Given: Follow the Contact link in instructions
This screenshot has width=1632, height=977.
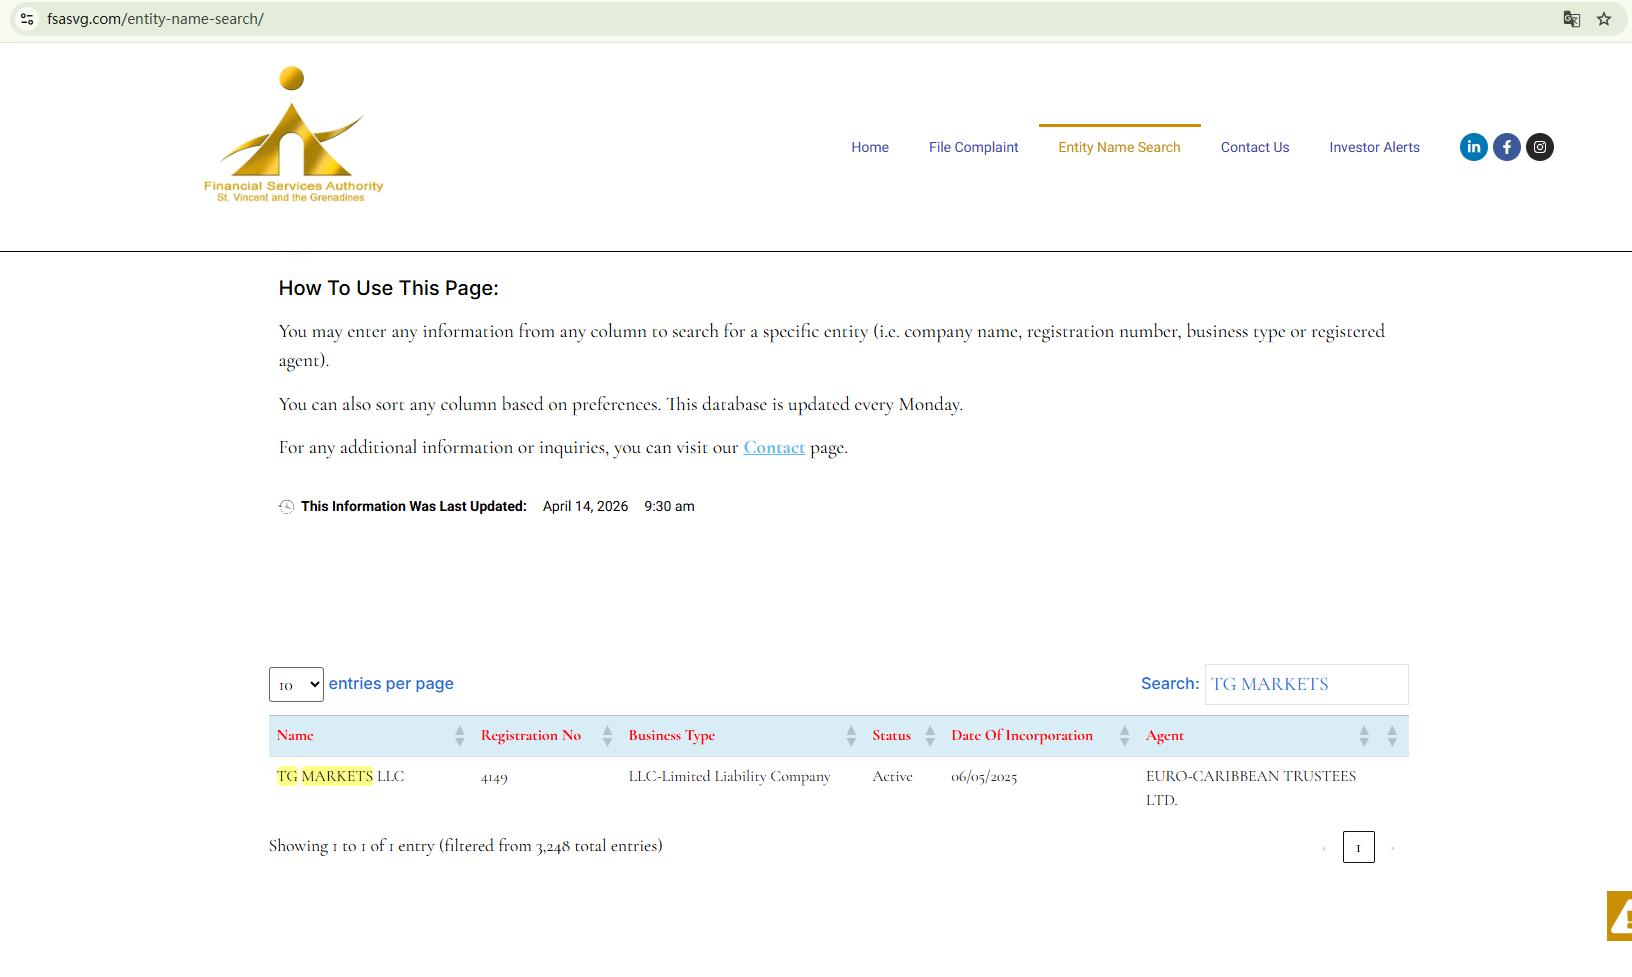Looking at the screenshot, I should tap(773, 448).
